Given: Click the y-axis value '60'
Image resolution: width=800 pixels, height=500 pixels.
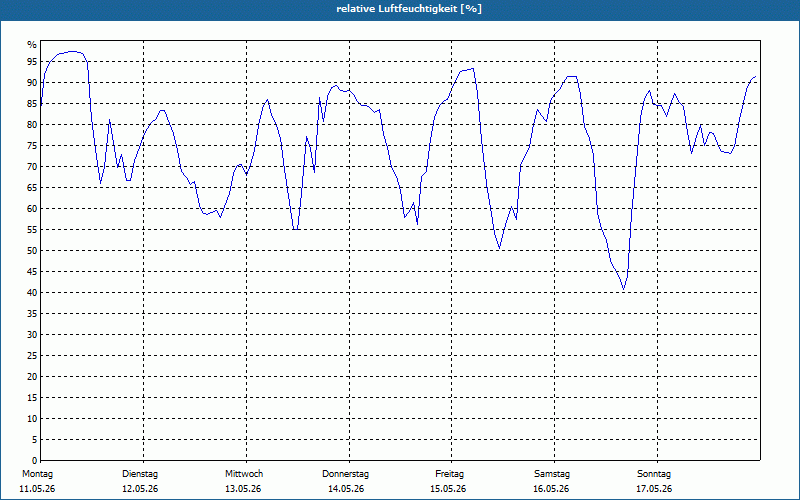Looking at the screenshot, I should [32, 209].
